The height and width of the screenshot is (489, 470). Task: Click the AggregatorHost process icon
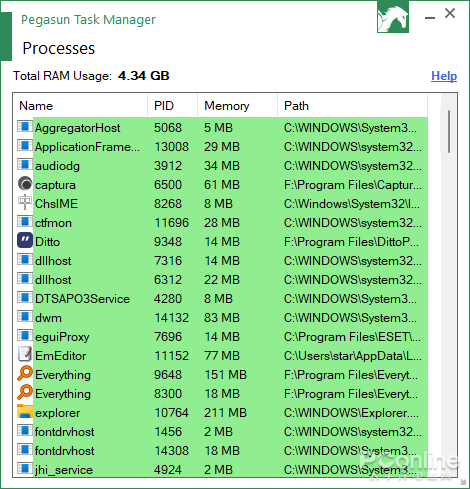click(x=25, y=127)
